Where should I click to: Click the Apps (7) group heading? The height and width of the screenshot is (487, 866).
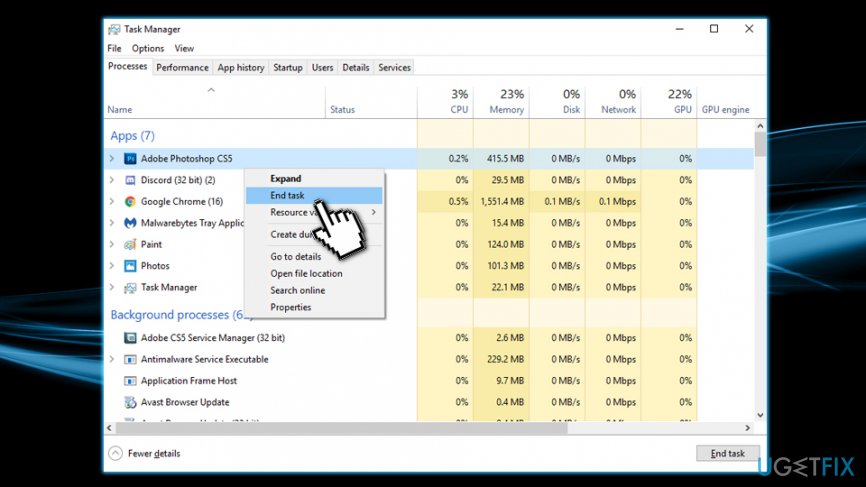(x=133, y=136)
